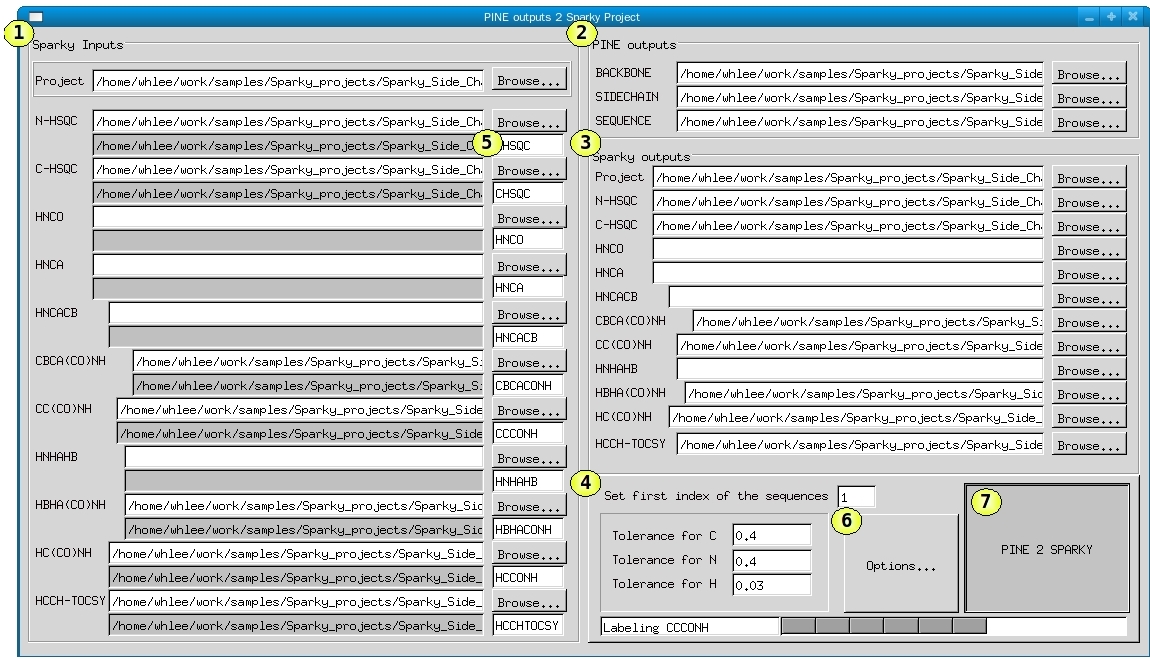Click the Sparky outputs Project path field
Viewport: 1150px width, 659px height.
(x=849, y=177)
